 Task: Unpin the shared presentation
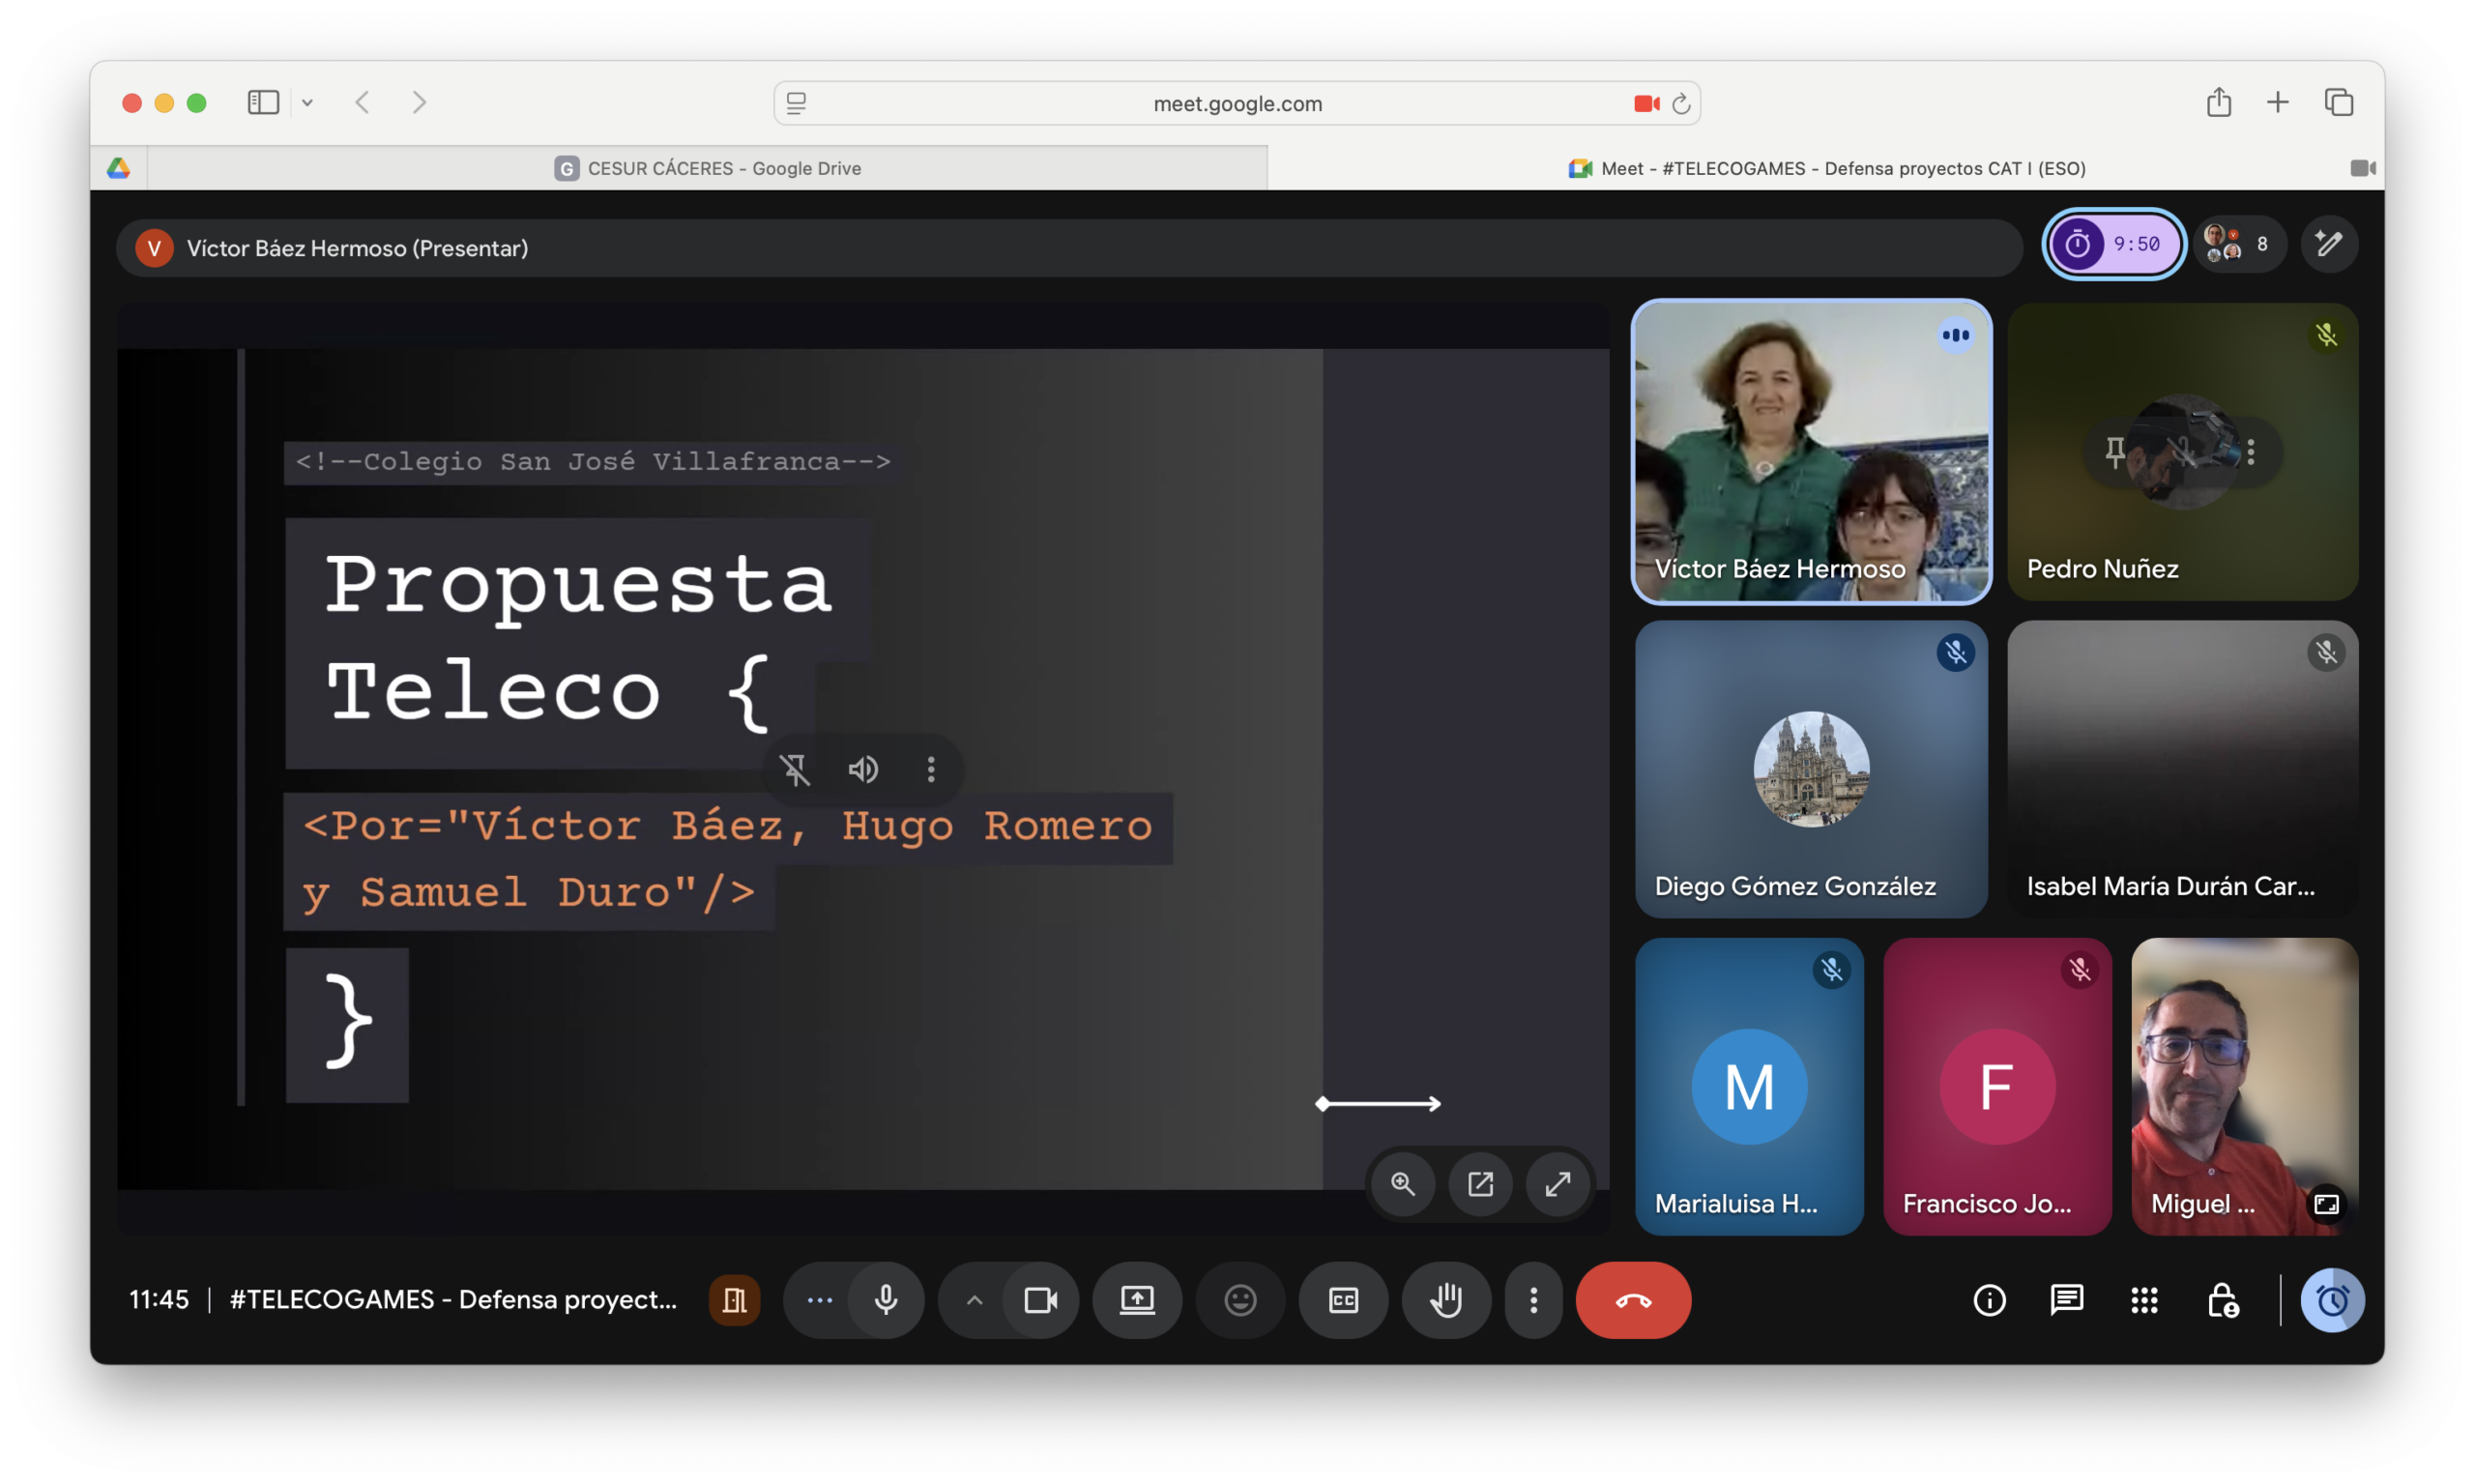click(795, 769)
